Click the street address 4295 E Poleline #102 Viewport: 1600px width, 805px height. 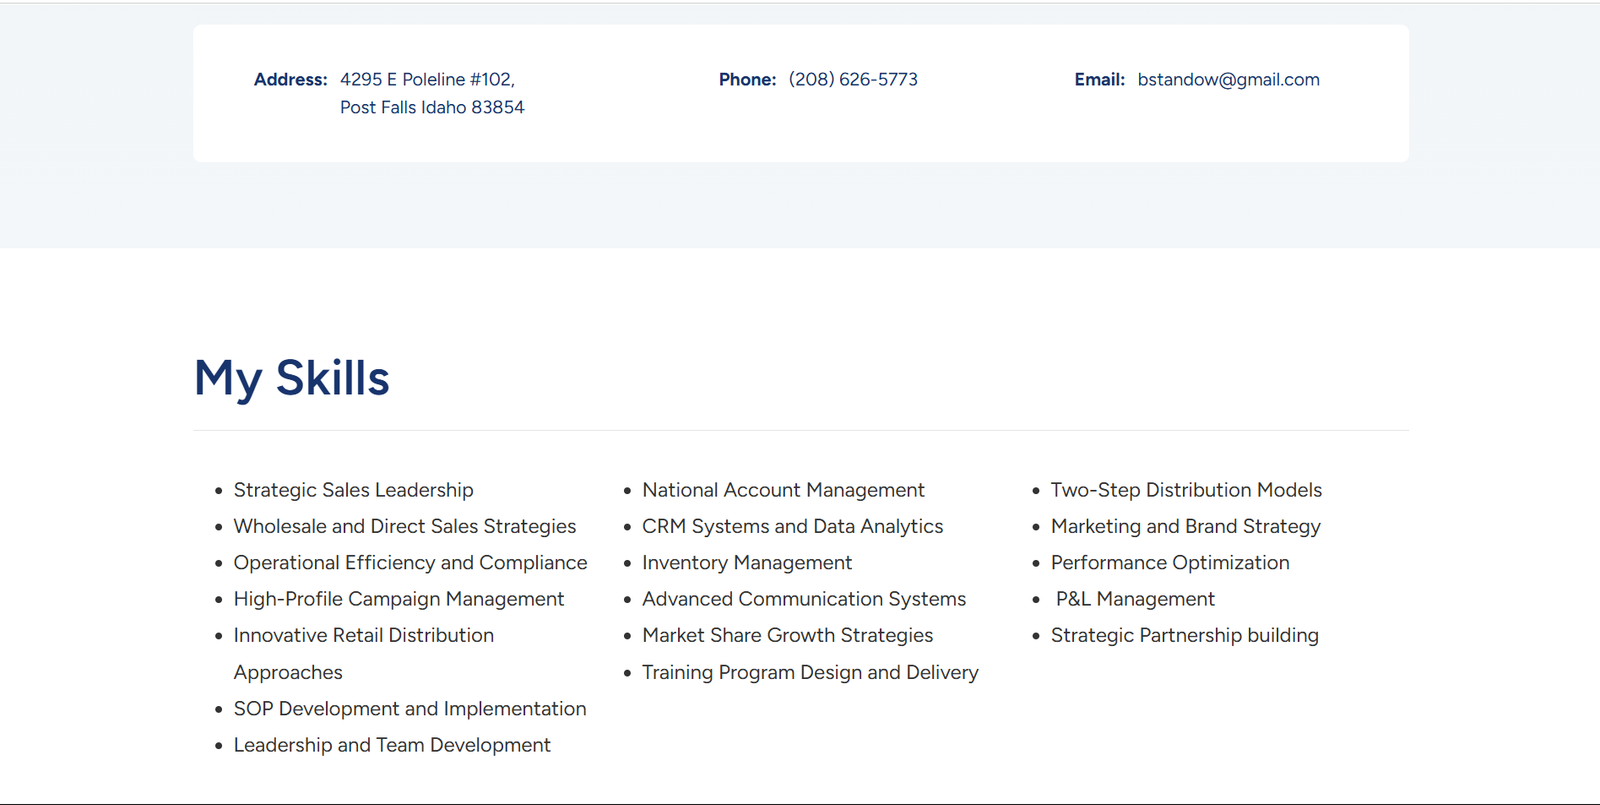click(427, 80)
